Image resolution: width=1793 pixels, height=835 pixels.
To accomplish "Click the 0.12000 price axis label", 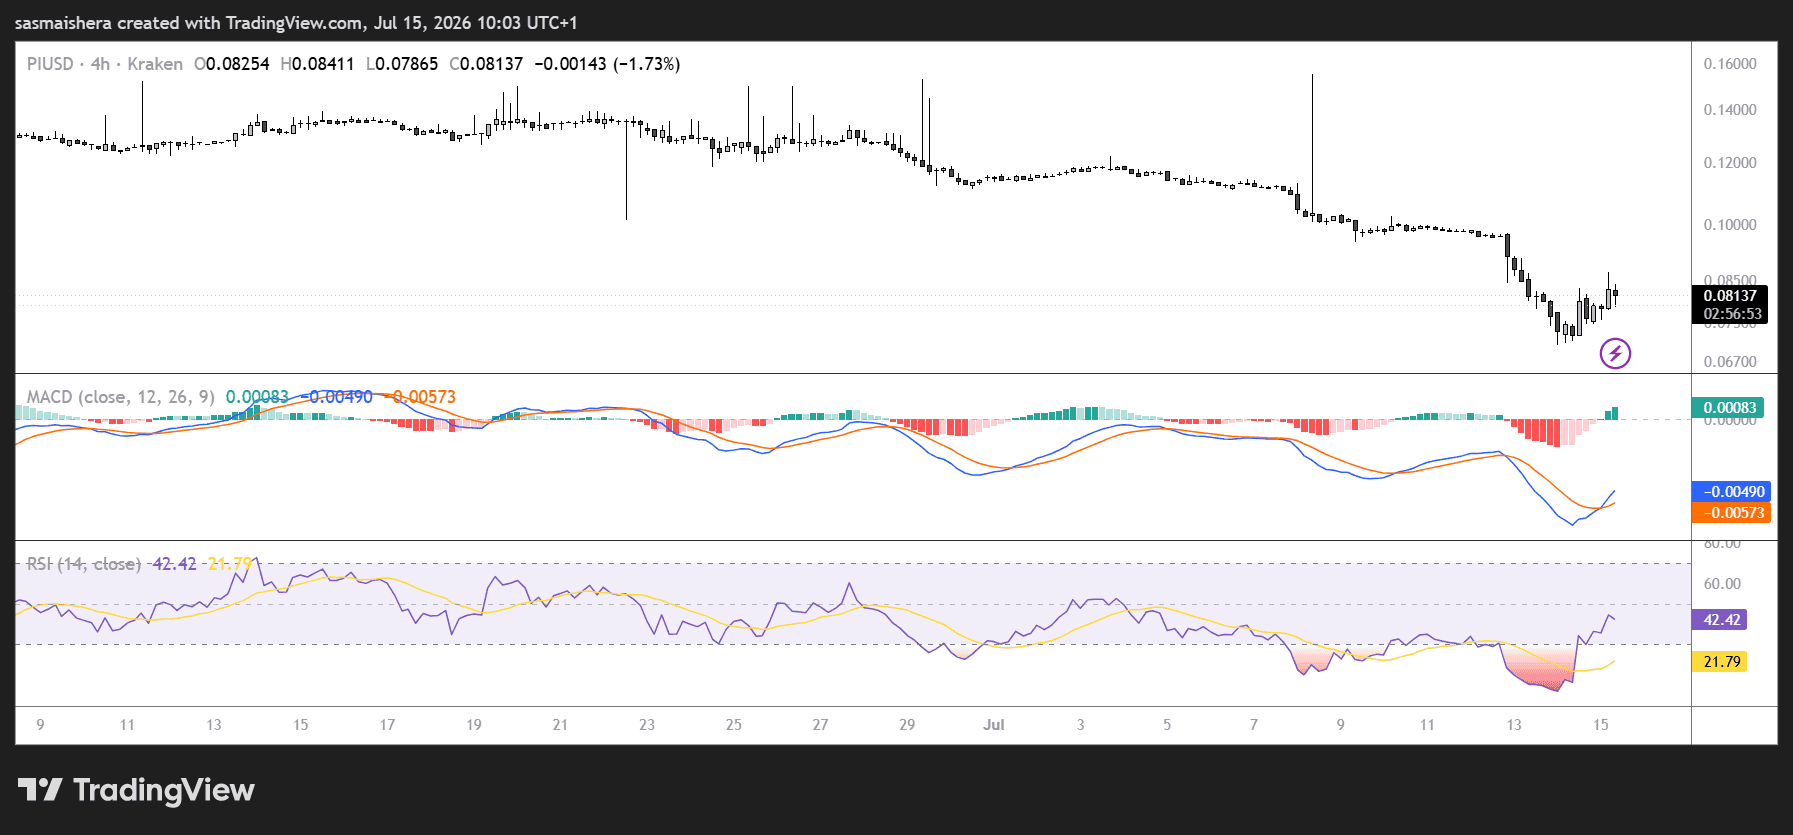I will pyautogui.click(x=1730, y=163).
